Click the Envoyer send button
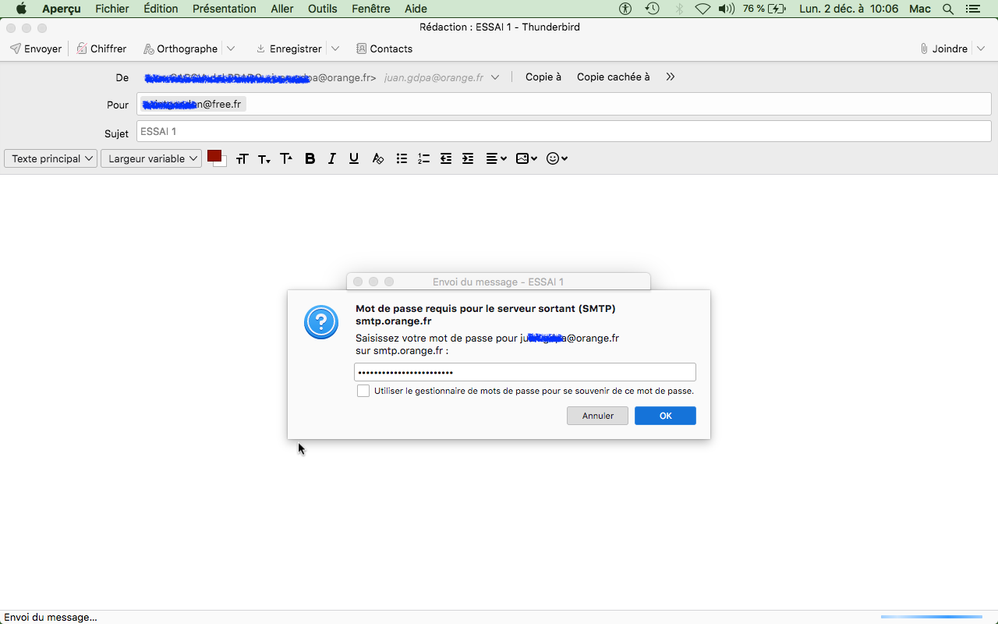The width and height of the screenshot is (998, 624). (36, 49)
